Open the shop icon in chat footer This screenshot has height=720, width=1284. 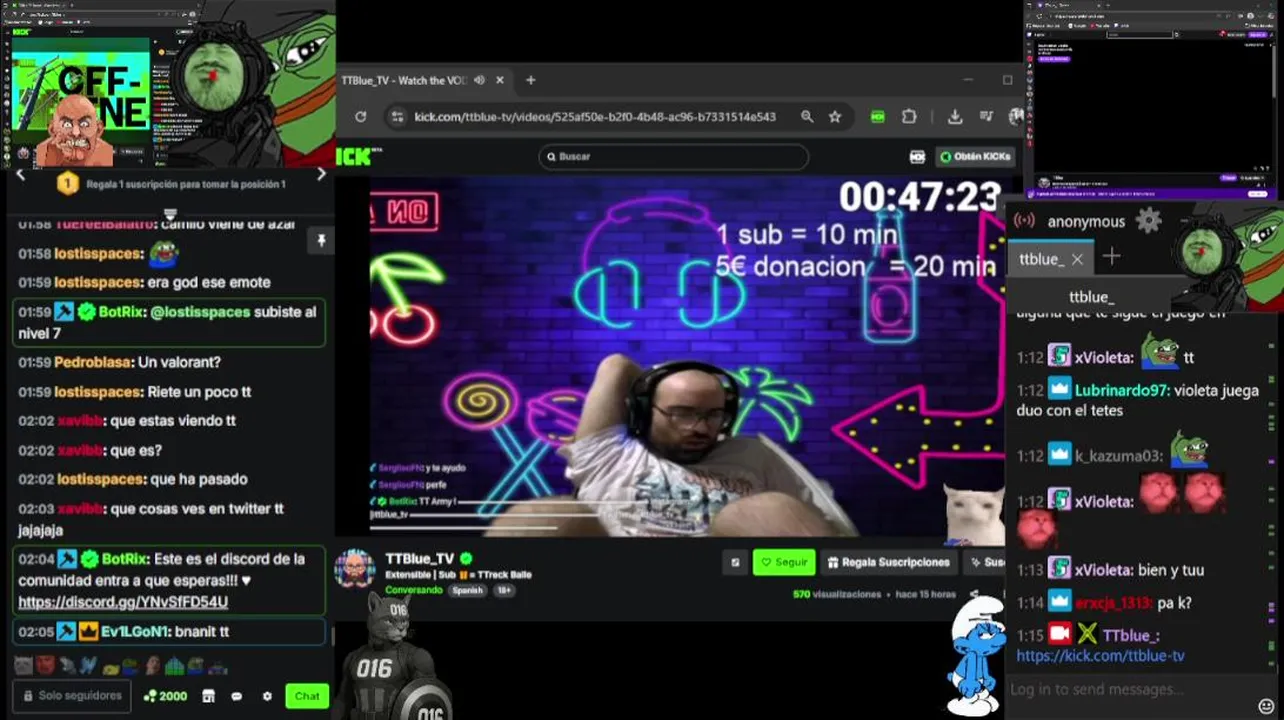[x=208, y=696]
